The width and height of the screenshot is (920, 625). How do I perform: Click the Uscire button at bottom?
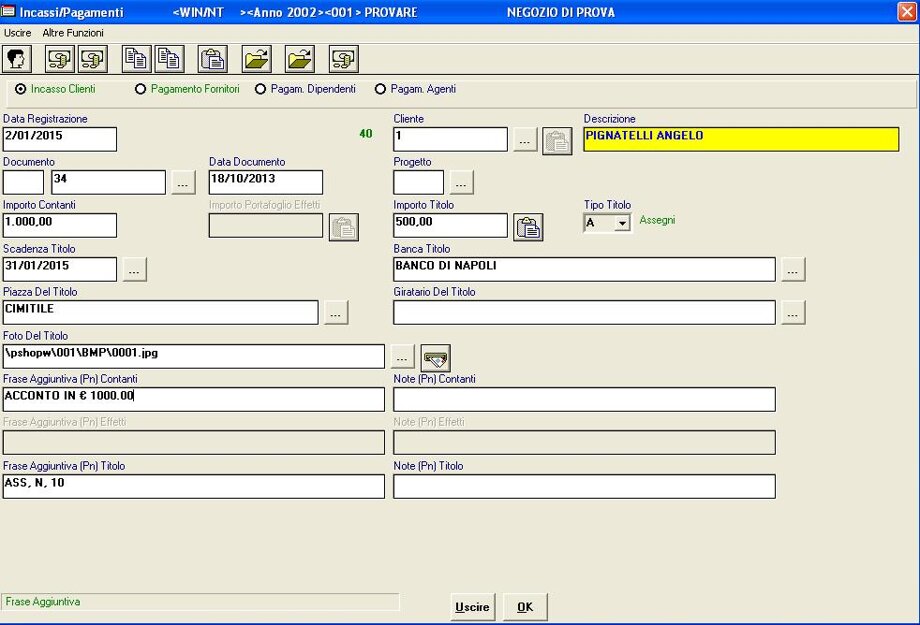pyautogui.click(x=472, y=607)
